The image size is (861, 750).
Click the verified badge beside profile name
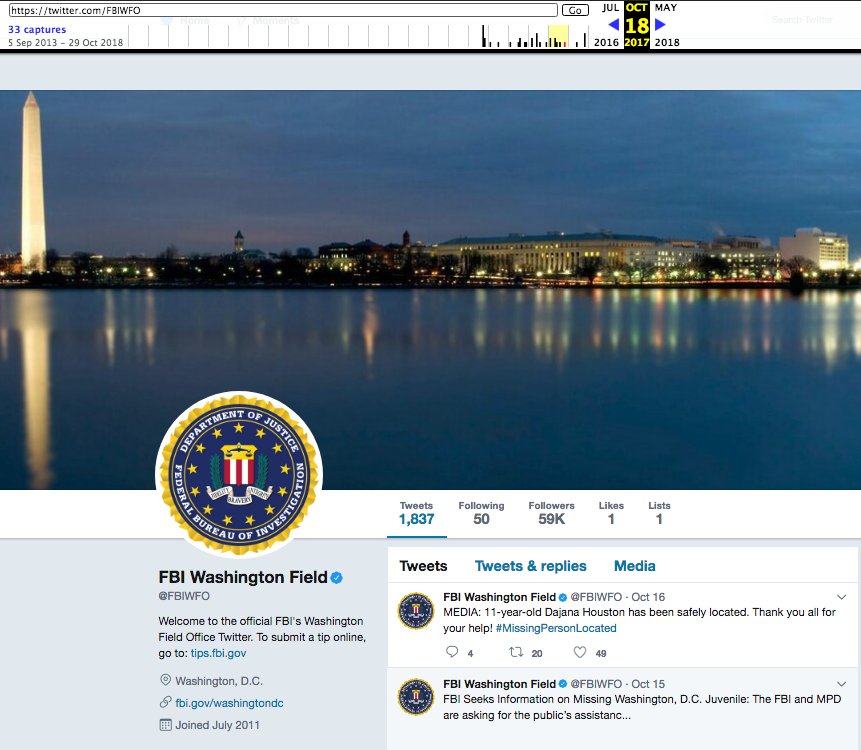337,578
